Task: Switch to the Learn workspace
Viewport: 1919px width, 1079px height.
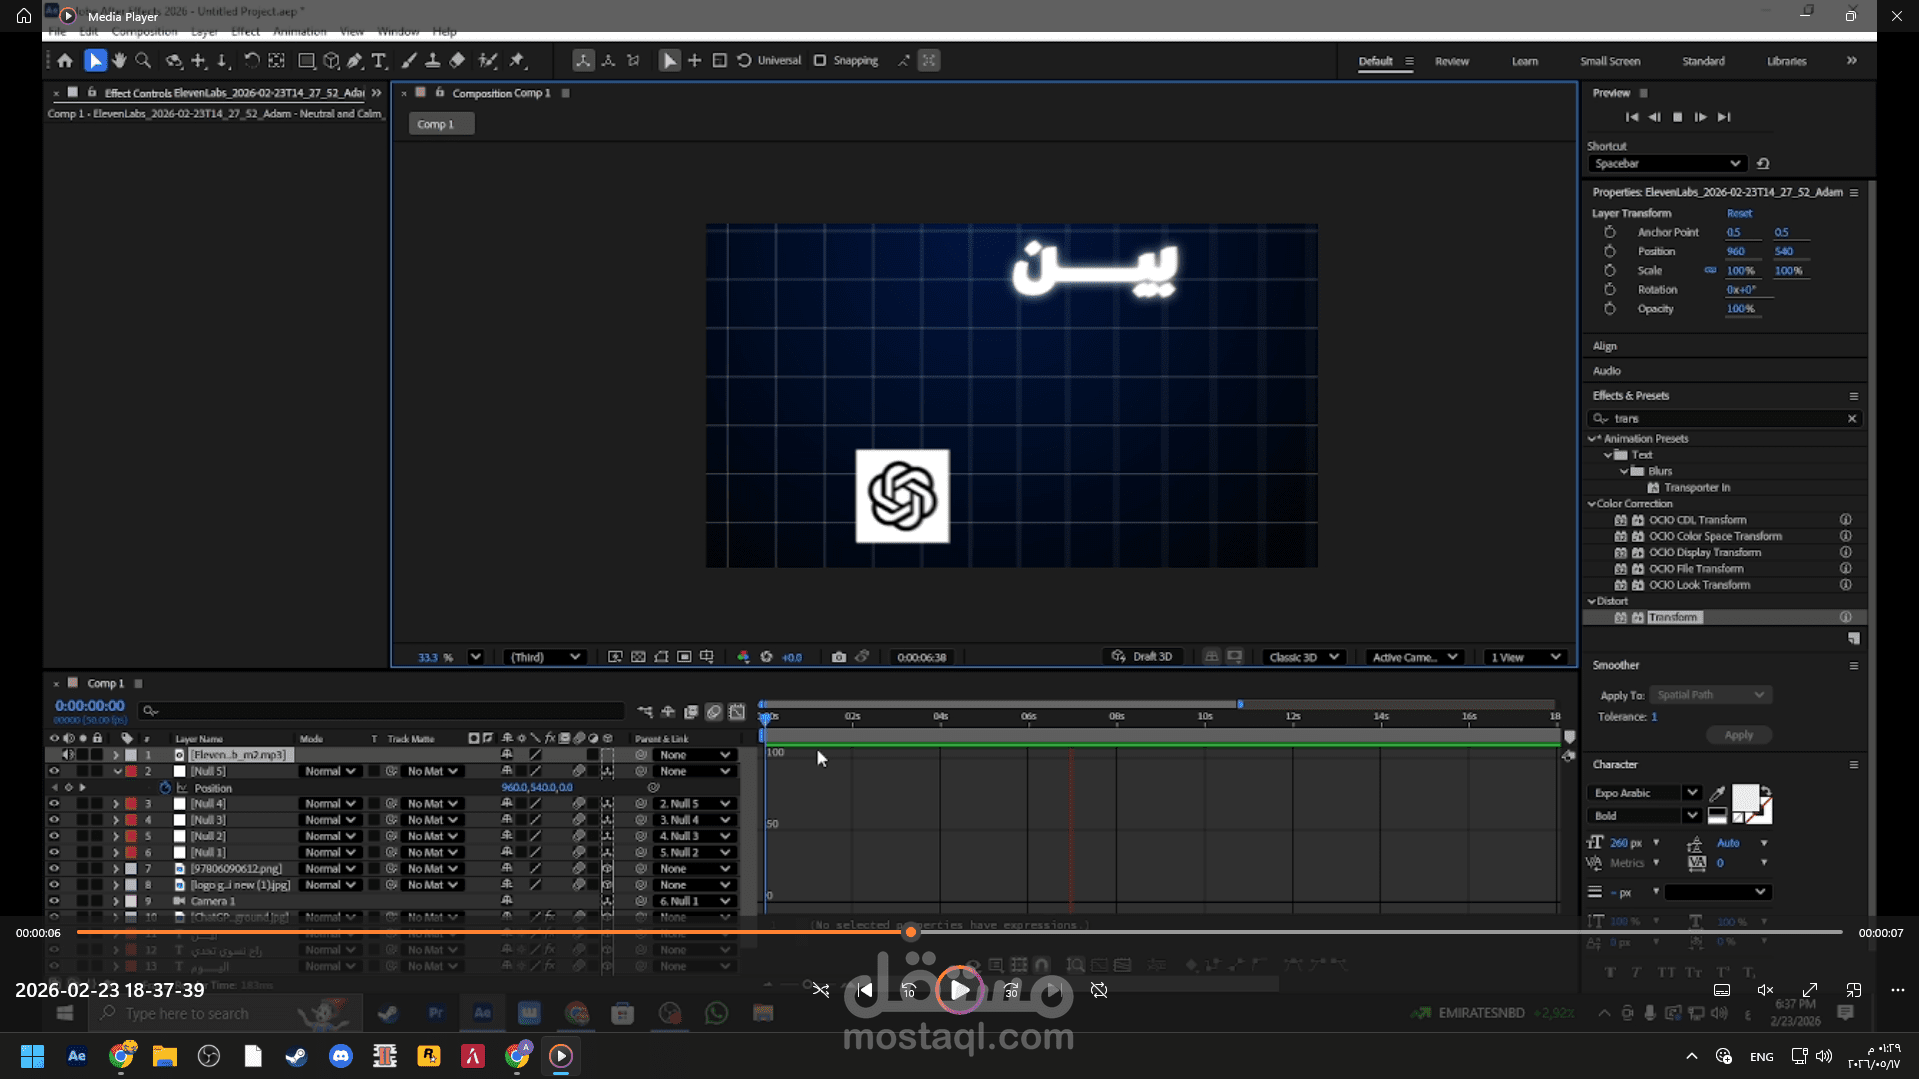Action: 1525,62
